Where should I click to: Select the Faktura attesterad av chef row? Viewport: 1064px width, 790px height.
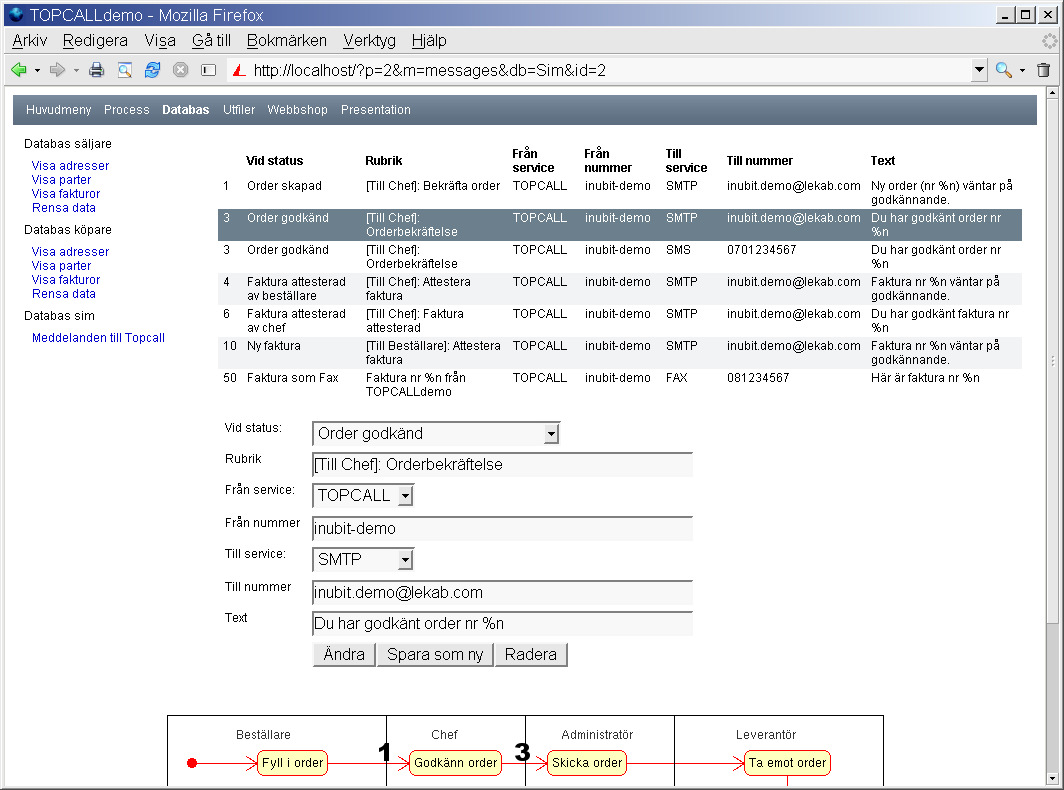pyautogui.click(x=620, y=320)
